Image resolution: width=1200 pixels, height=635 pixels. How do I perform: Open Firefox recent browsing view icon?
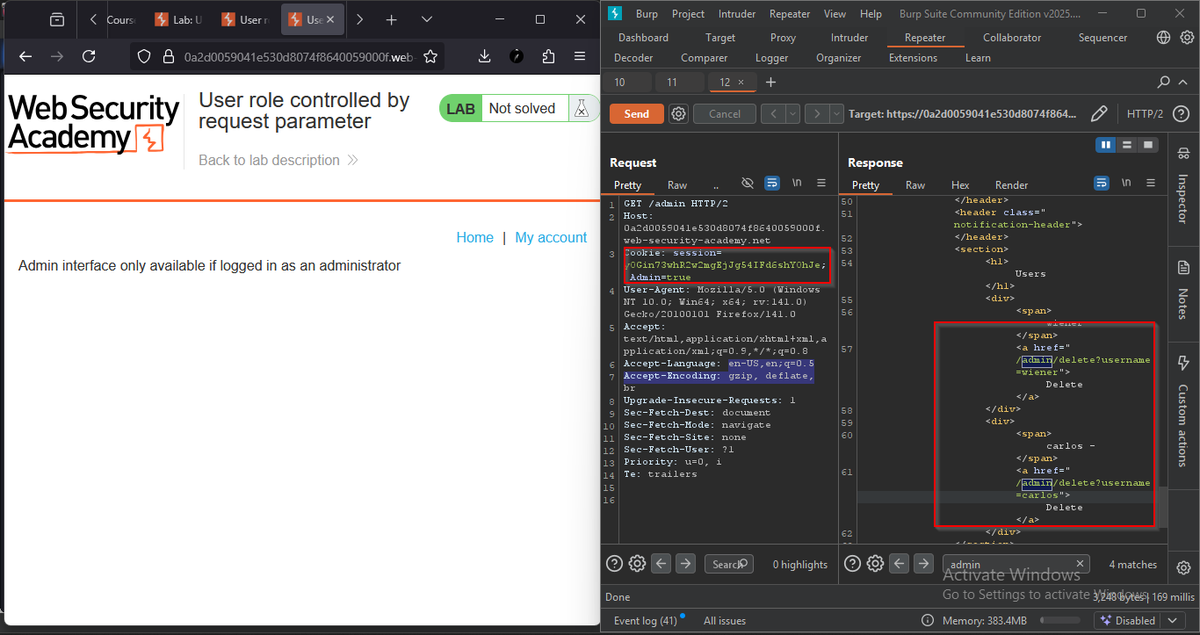coord(57,19)
